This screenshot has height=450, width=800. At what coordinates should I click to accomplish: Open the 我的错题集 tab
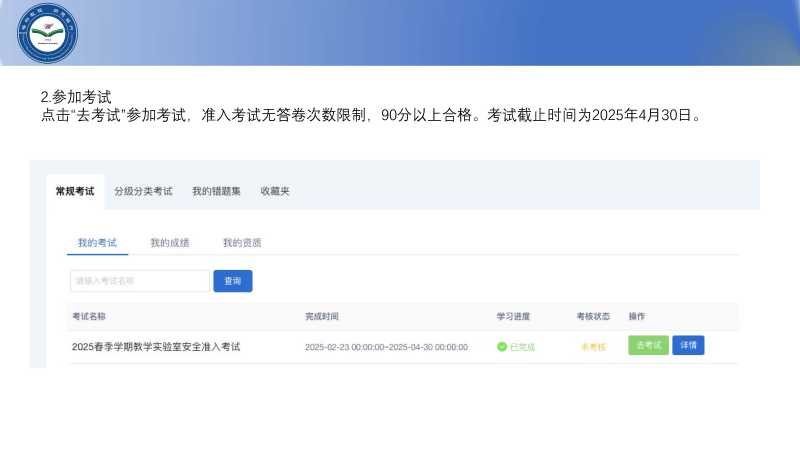(x=216, y=191)
